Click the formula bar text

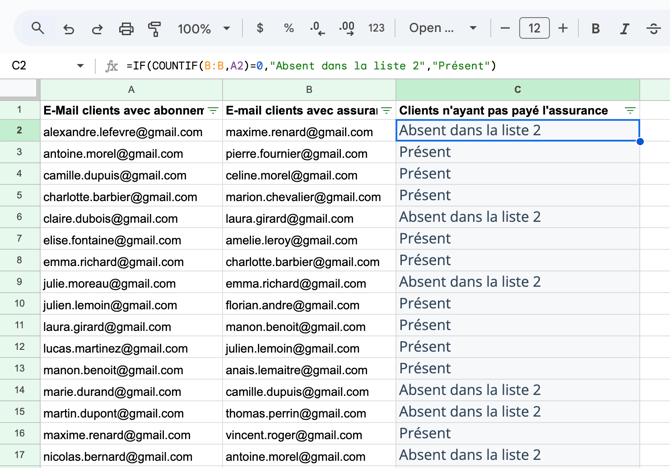coord(311,66)
